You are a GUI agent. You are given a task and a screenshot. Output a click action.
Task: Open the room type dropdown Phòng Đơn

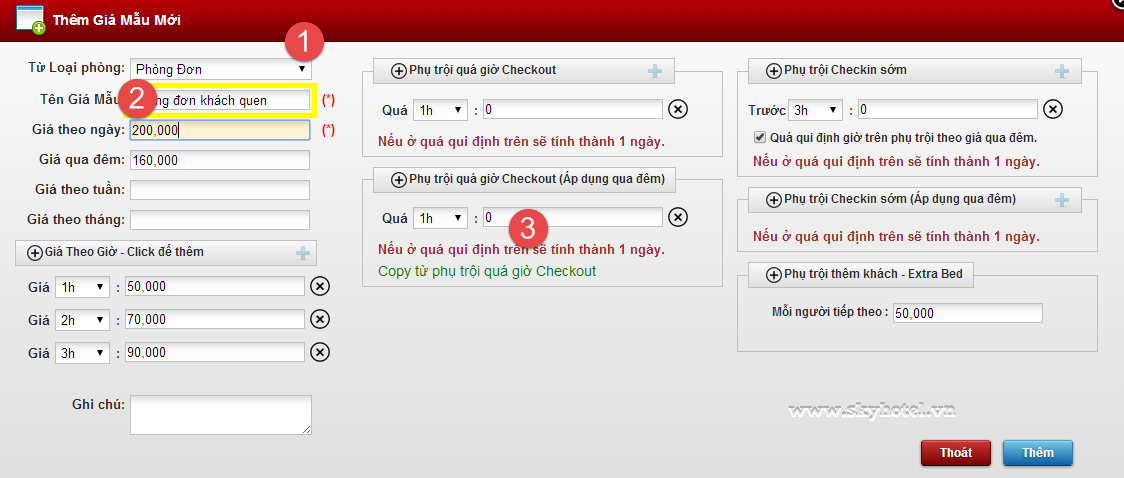(221, 70)
